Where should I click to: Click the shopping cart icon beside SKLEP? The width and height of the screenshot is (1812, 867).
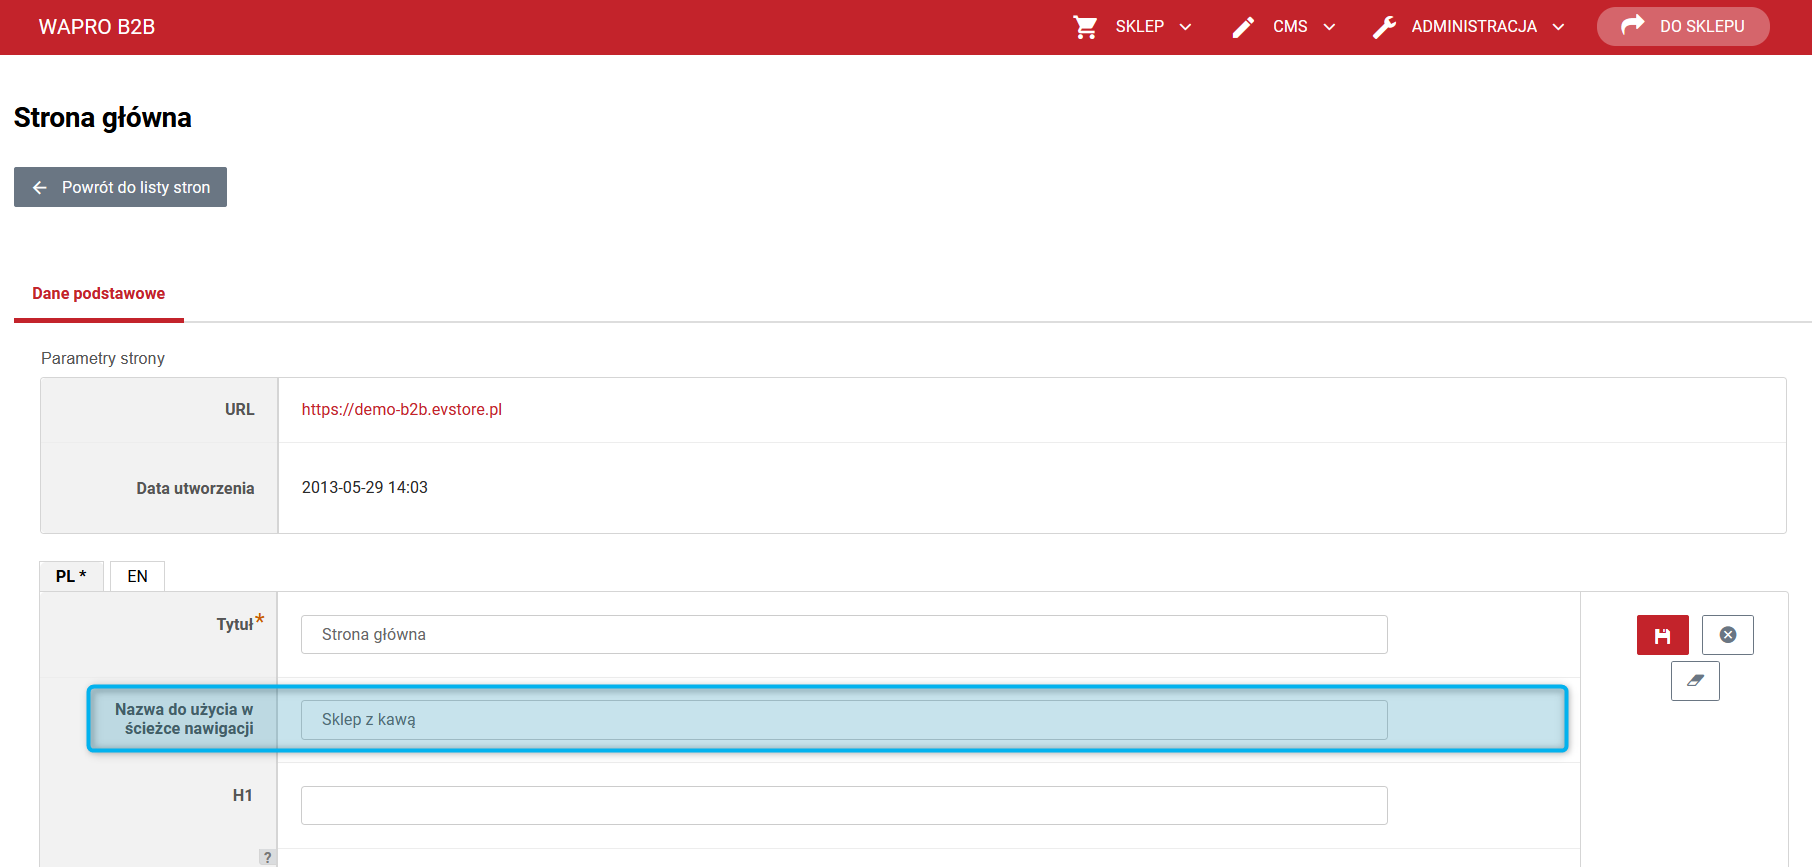[x=1085, y=27]
